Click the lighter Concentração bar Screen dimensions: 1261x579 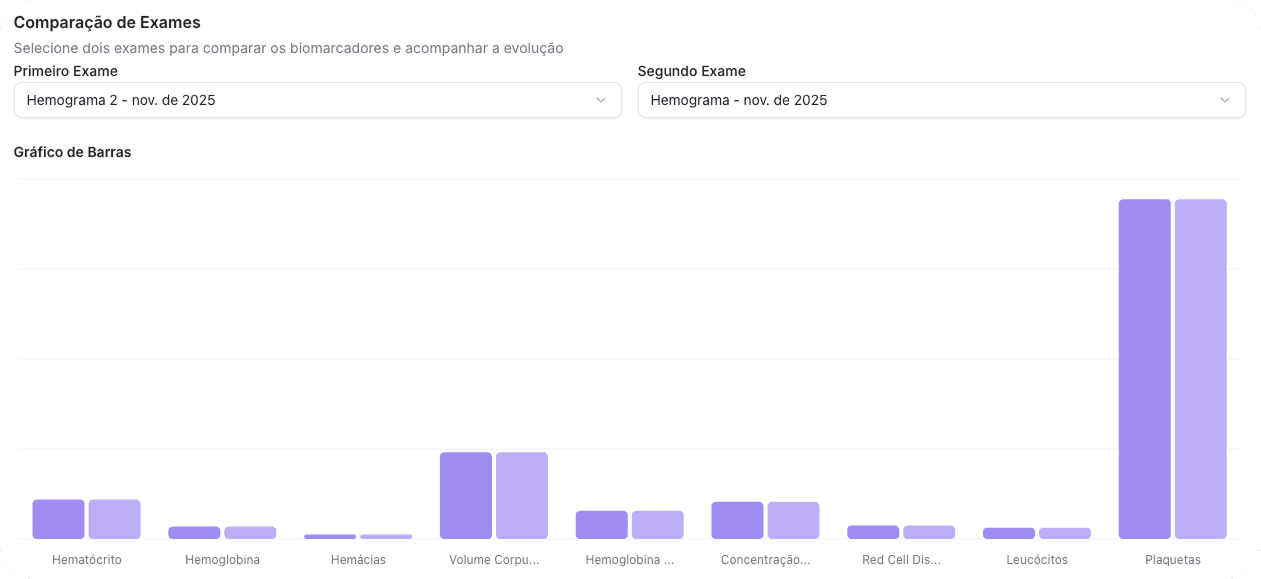click(793, 520)
